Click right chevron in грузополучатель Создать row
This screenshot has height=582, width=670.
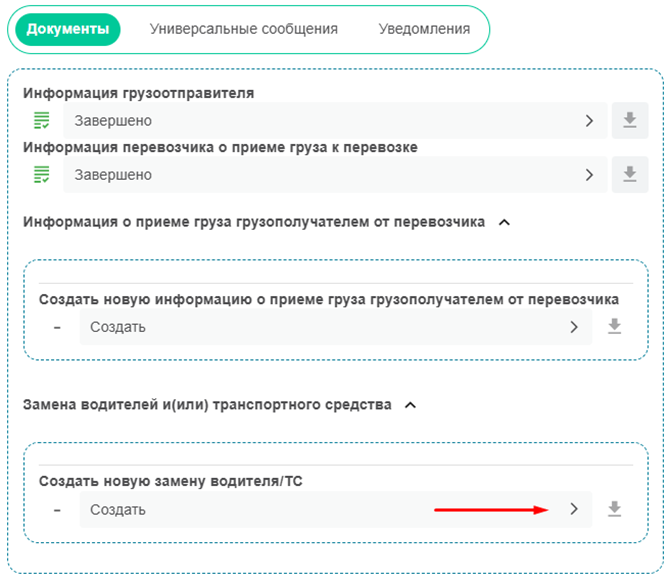574,327
